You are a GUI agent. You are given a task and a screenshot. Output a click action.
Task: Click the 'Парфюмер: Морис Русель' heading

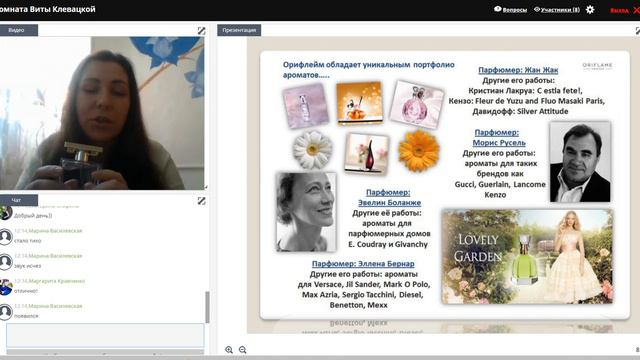click(499, 138)
